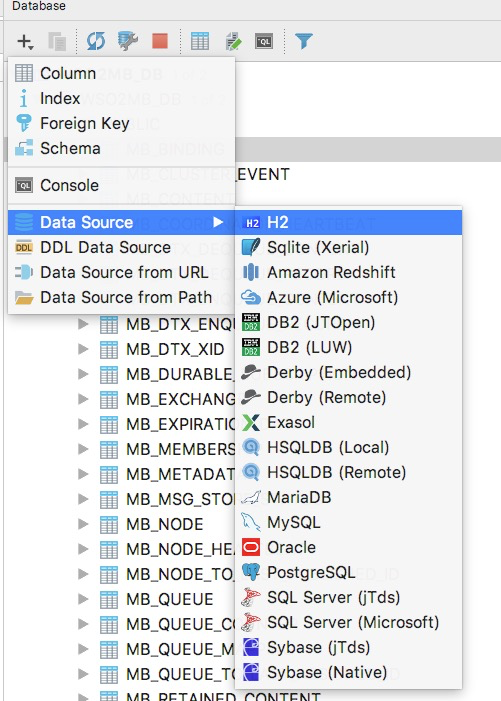Select Foreign Key menu entry
The image size is (501, 701).
pos(121,123)
